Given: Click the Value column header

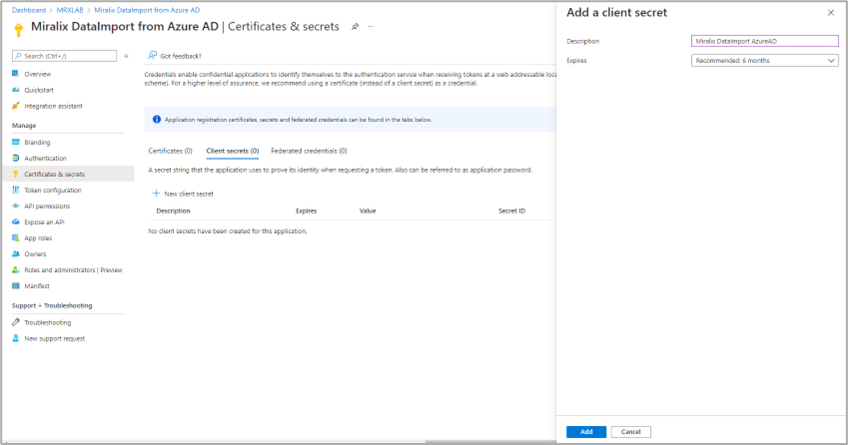Looking at the screenshot, I should (368, 211).
